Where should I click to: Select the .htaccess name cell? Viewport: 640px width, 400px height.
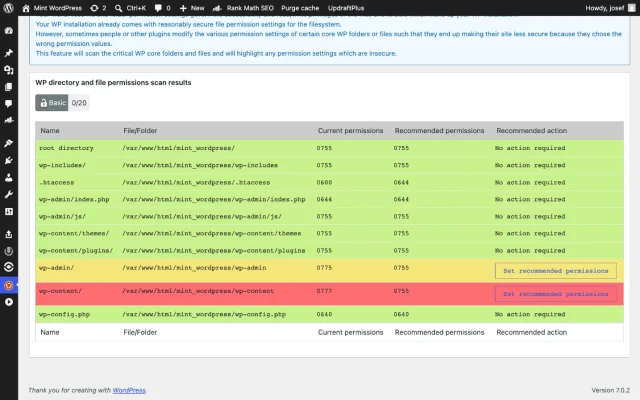coord(57,182)
